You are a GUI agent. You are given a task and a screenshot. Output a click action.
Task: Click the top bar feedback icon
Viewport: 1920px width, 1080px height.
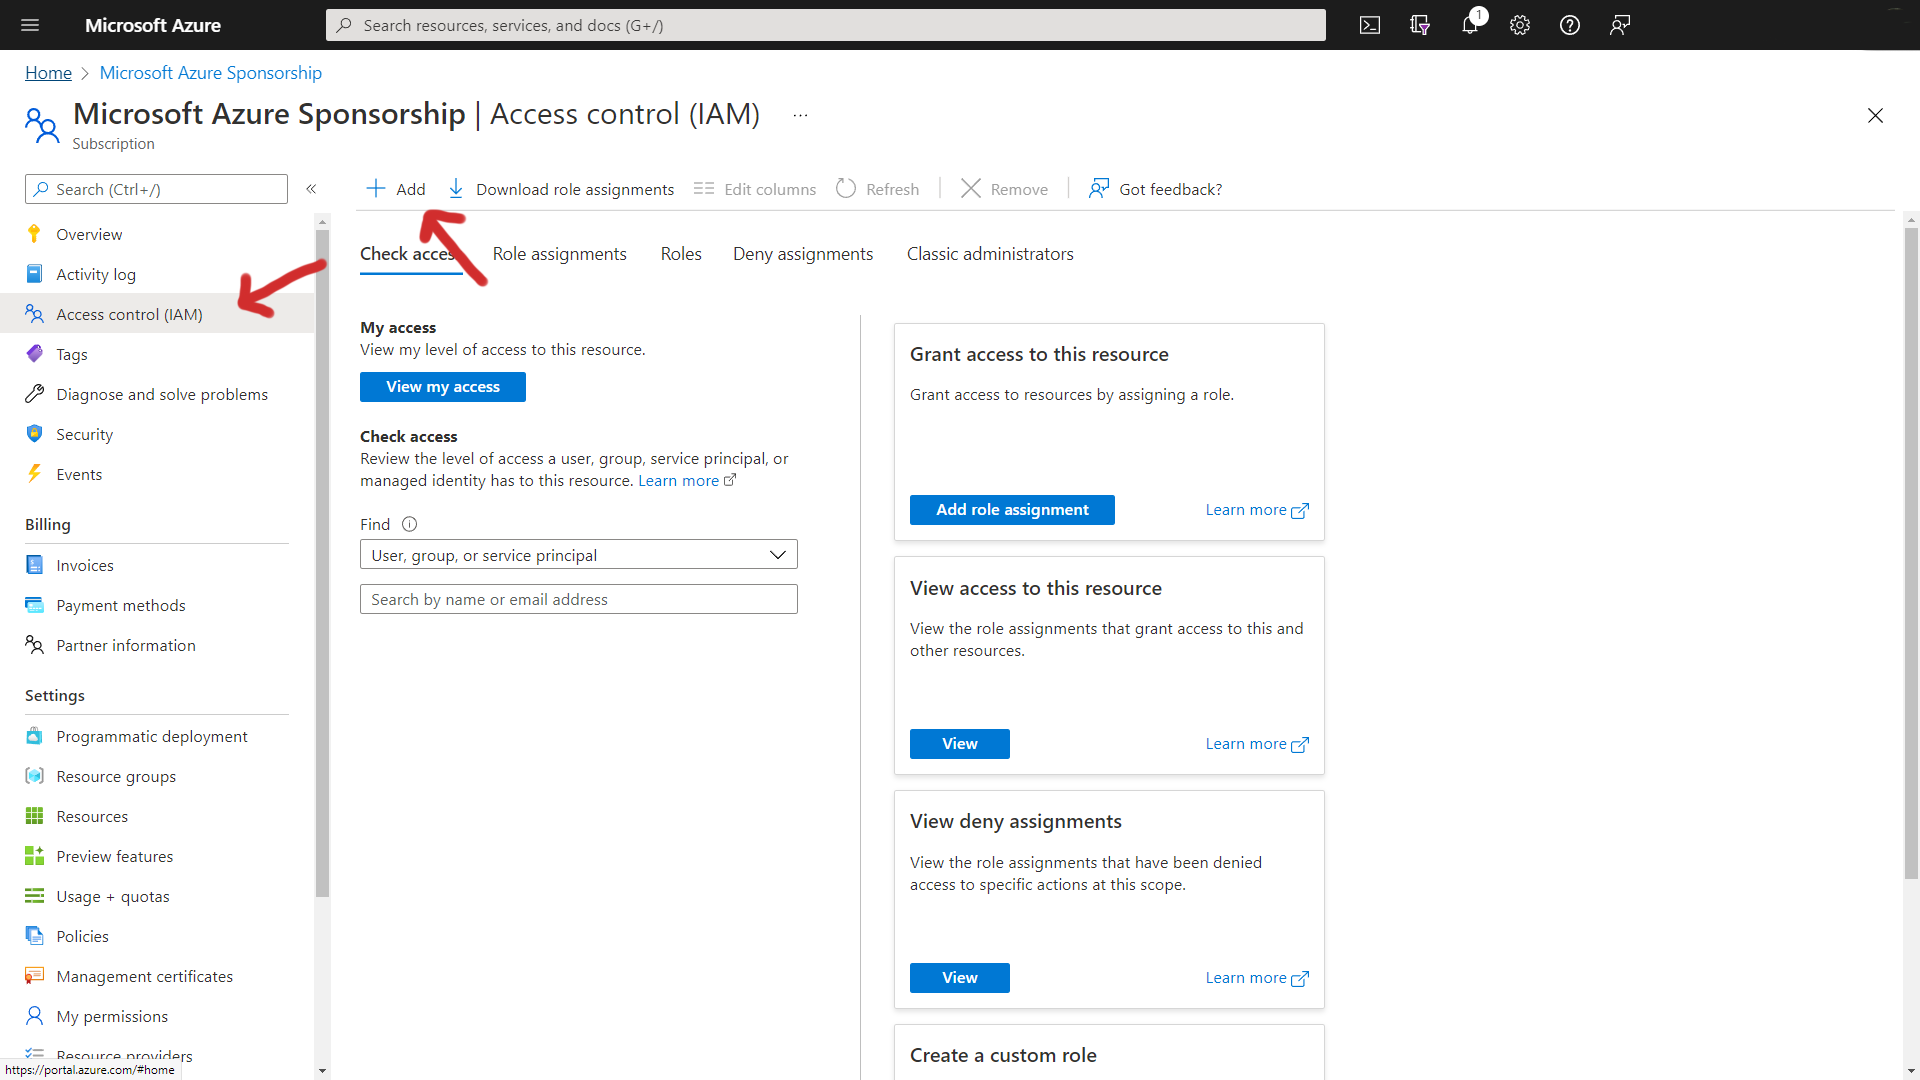(1620, 25)
